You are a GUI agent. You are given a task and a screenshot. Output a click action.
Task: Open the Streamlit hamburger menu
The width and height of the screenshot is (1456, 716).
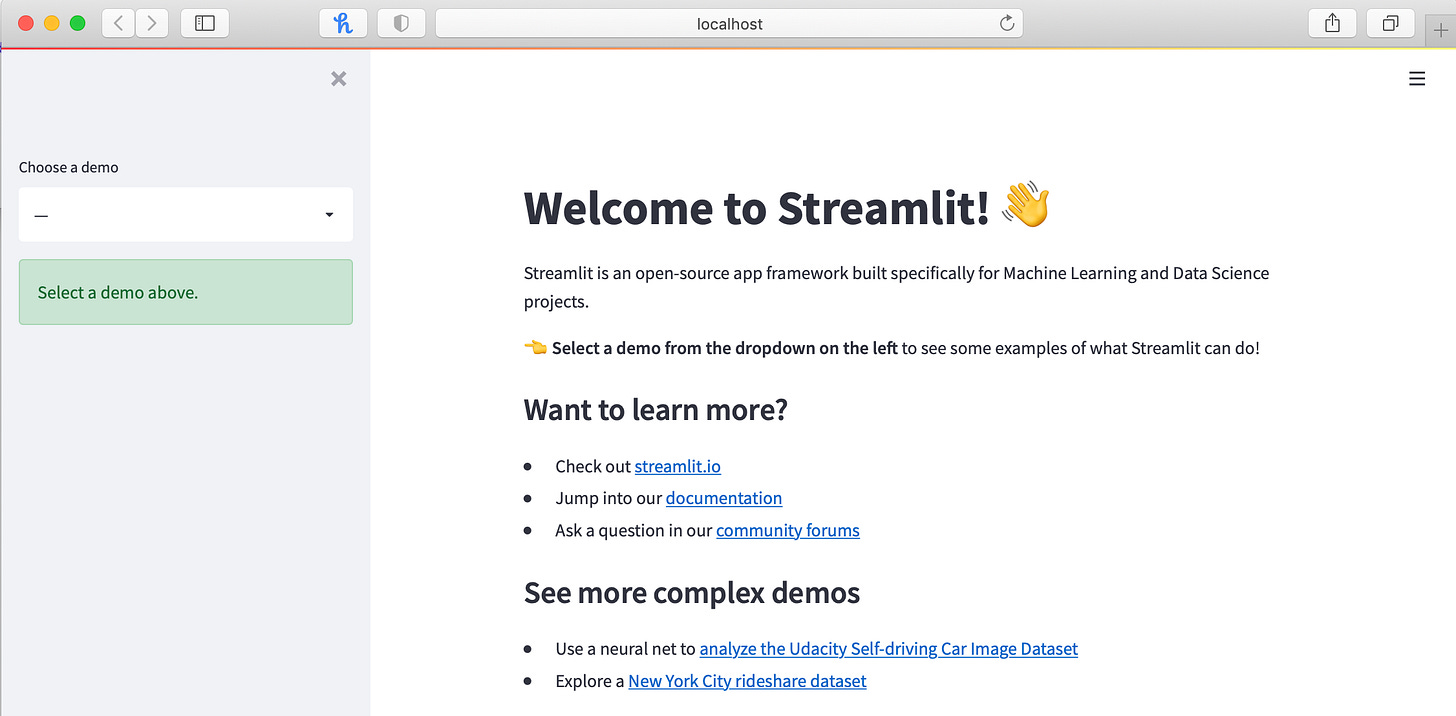tap(1417, 79)
